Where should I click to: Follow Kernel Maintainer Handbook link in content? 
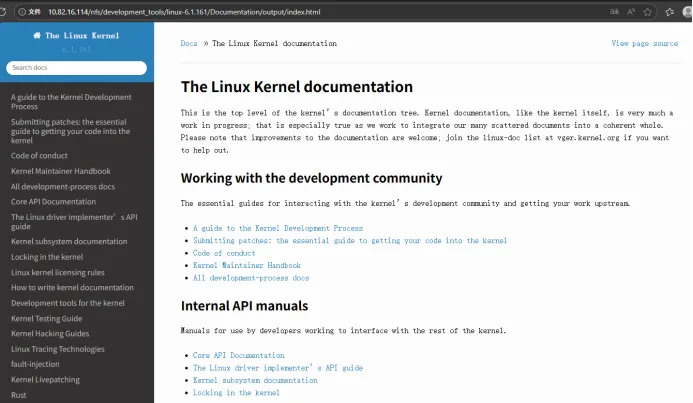click(x=247, y=265)
